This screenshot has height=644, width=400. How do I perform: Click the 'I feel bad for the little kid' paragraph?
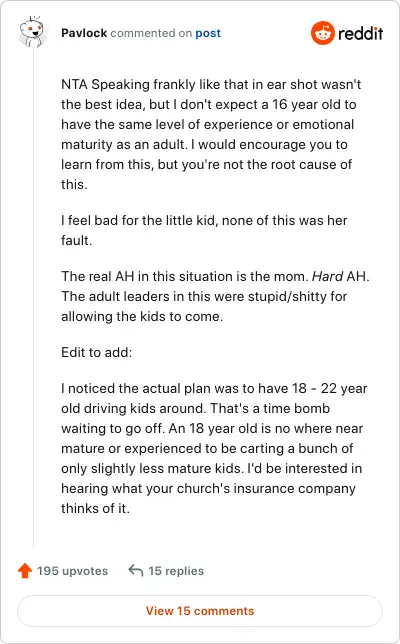204,230
